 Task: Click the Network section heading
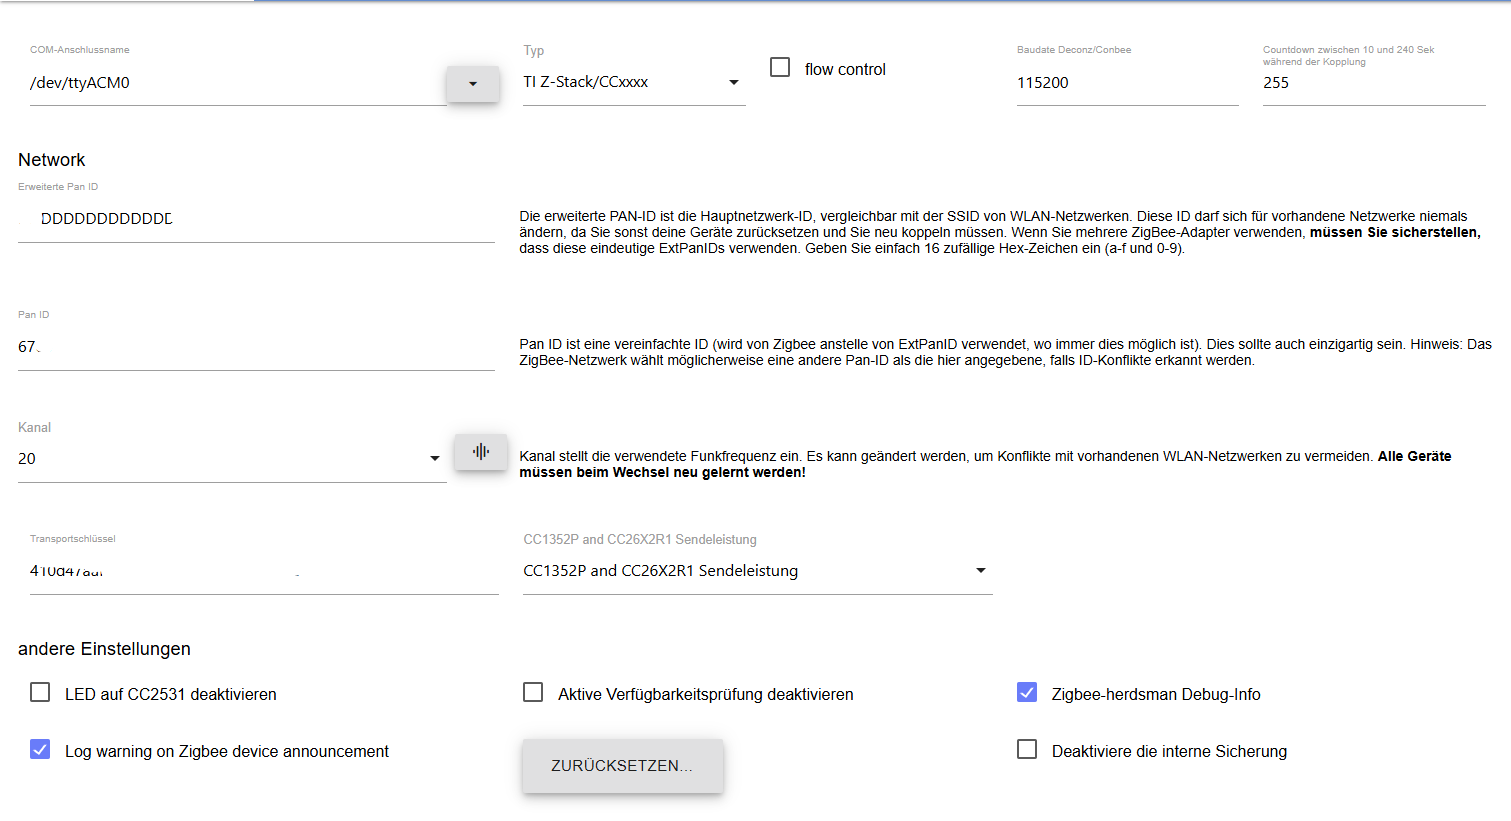pyautogui.click(x=52, y=160)
